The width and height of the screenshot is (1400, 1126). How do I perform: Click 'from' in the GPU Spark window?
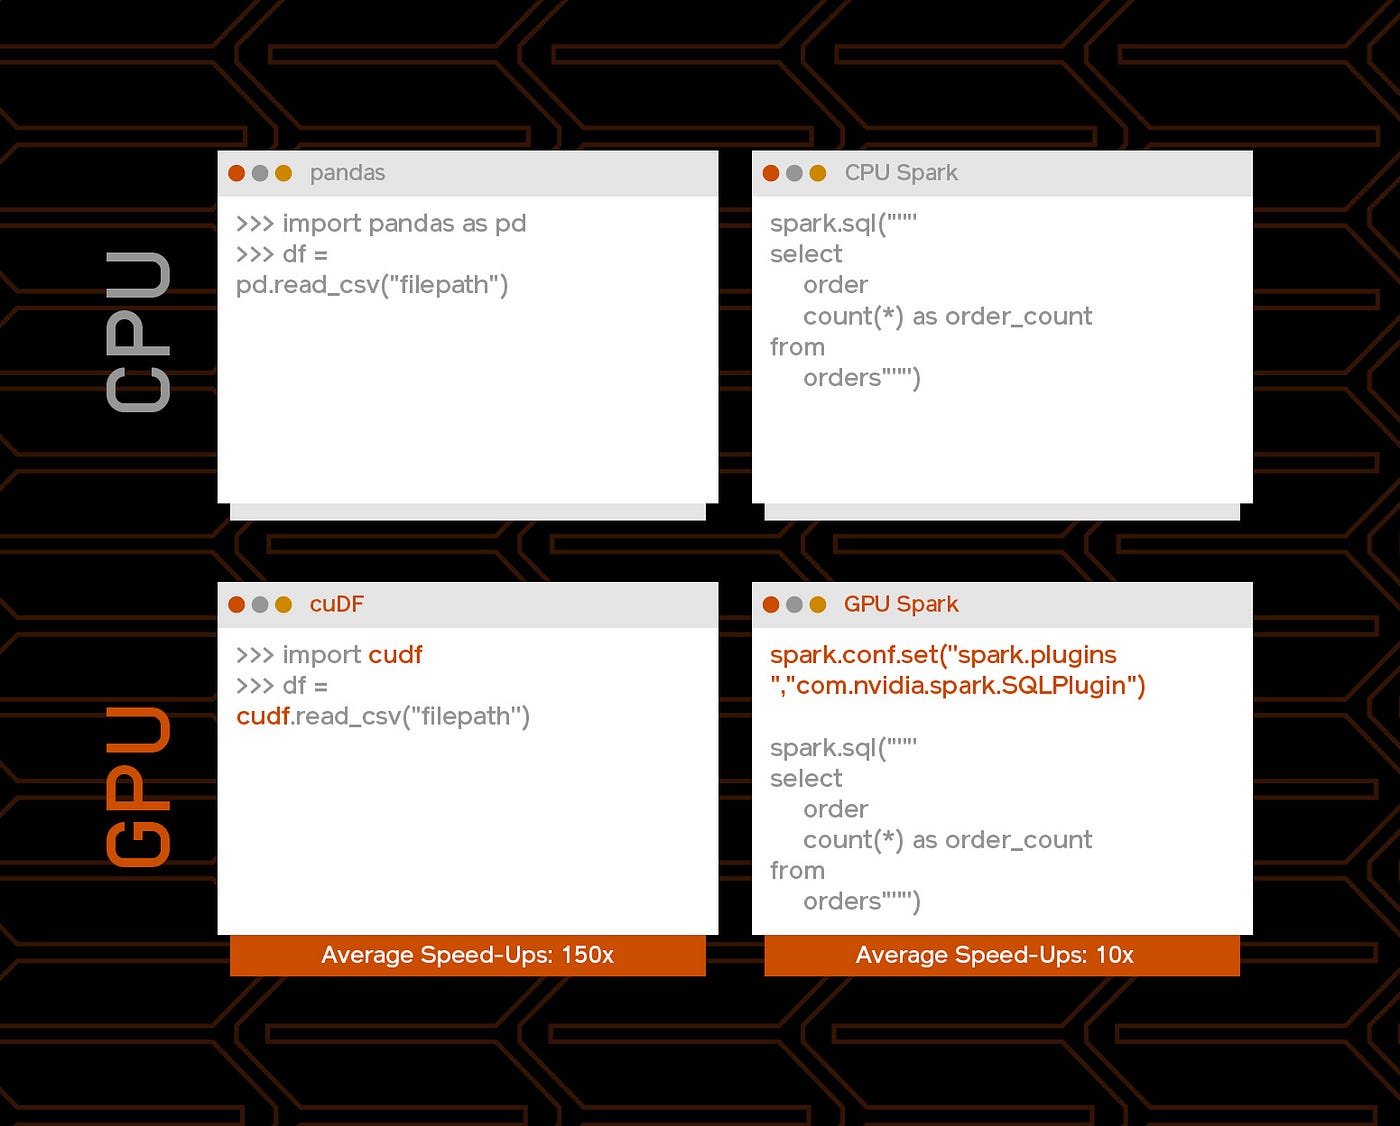(x=797, y=871)
